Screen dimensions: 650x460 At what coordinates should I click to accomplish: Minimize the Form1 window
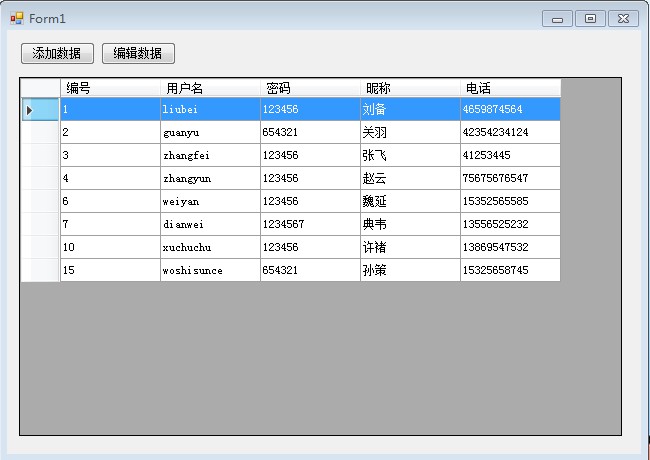tap(557, 19)
